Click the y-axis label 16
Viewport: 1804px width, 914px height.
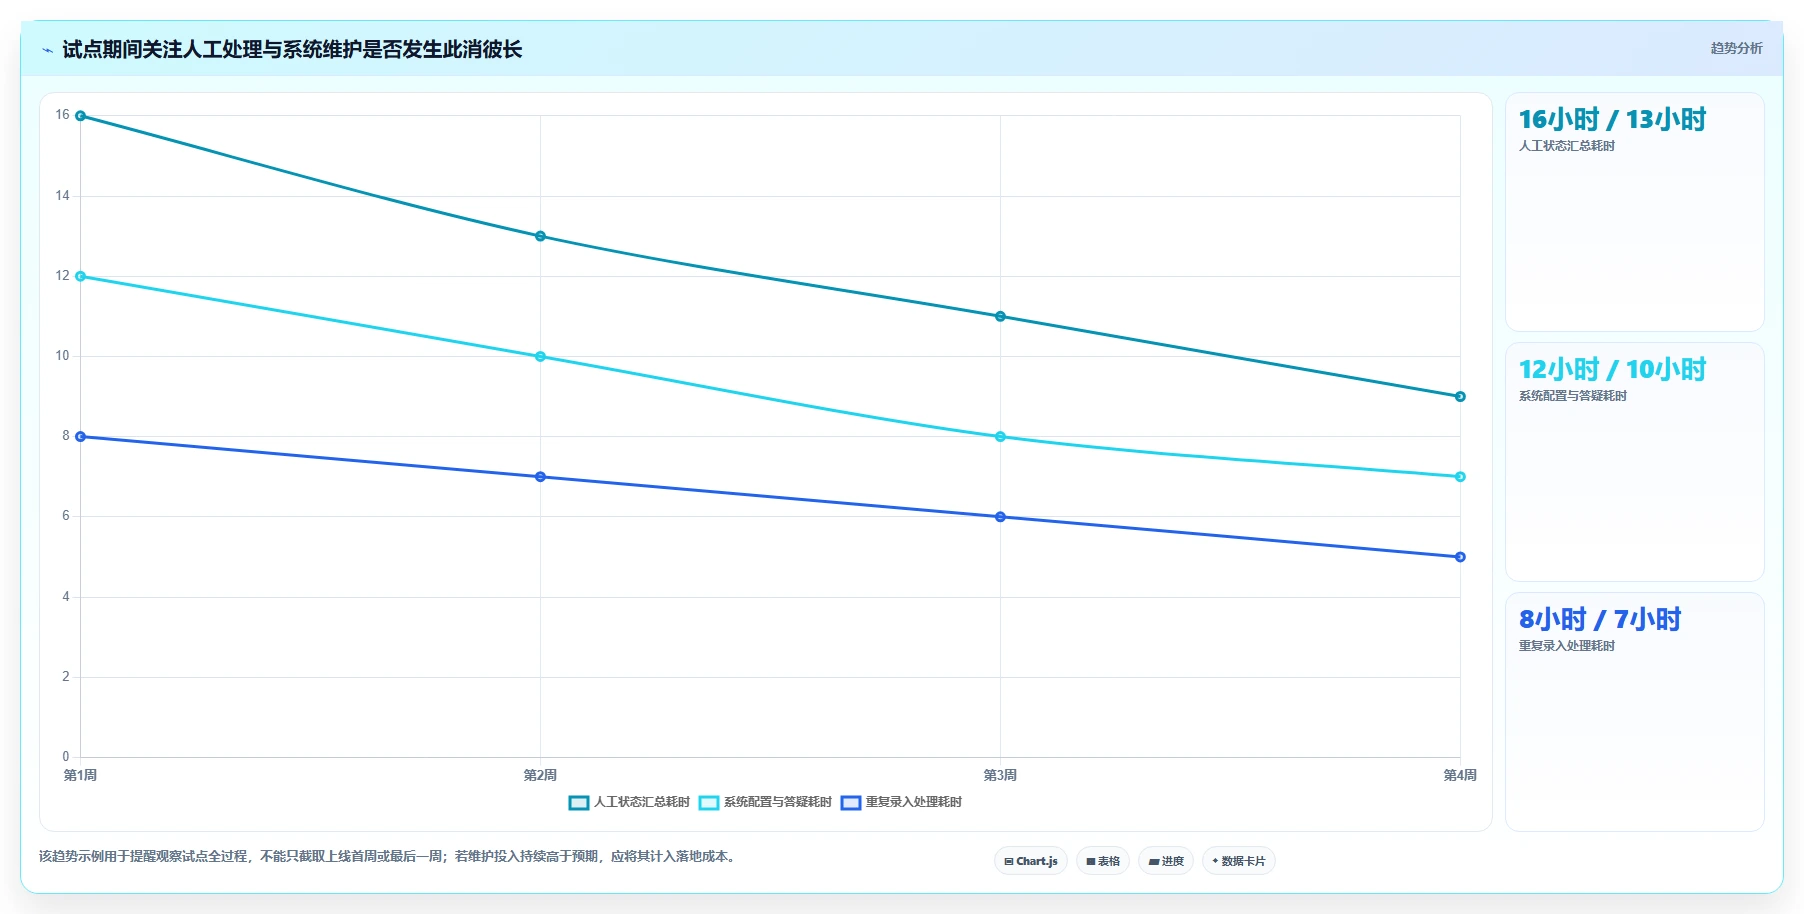[x=63, y=115]
